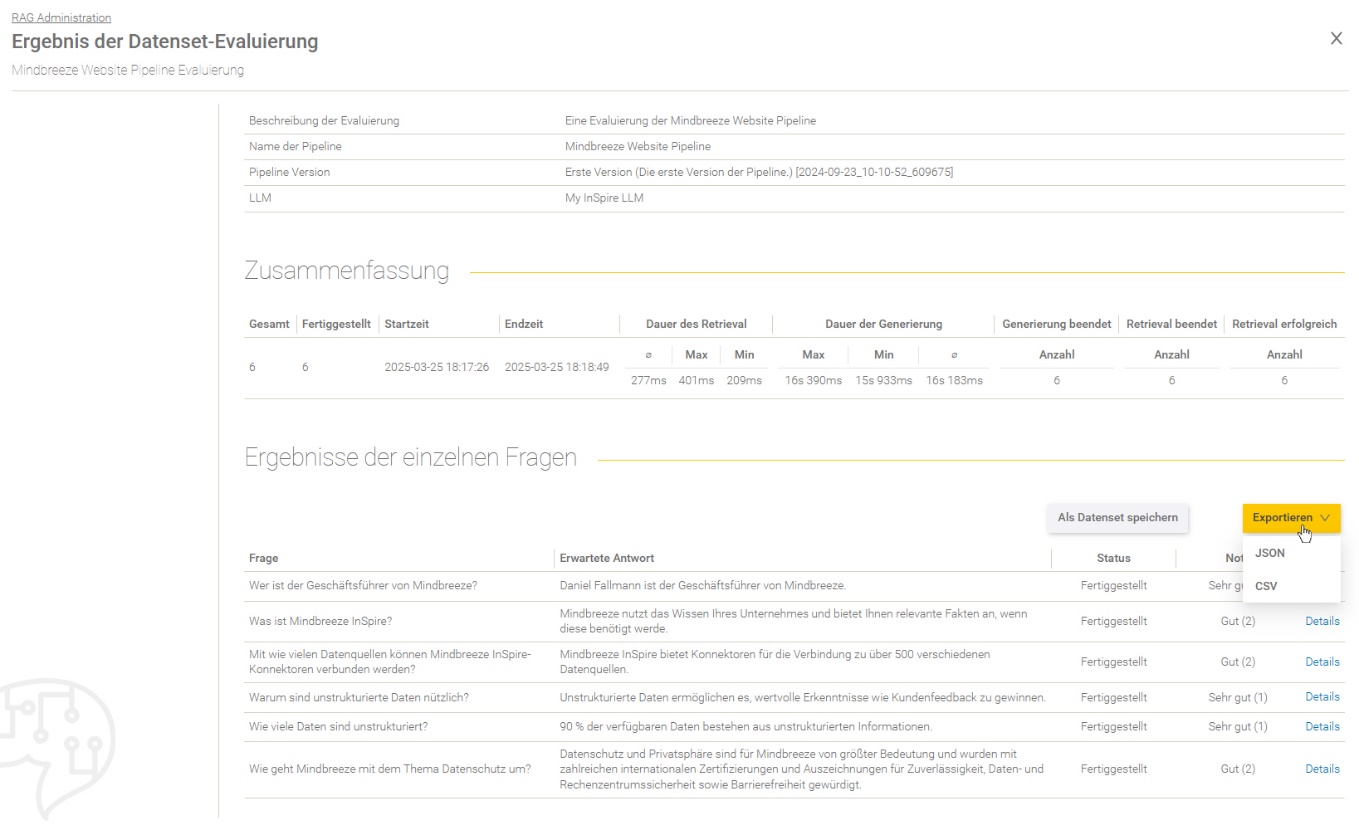The width and height of the screenshot is (1359, 830).
Task: Click the 15s 933ms generation min value
Action: pyautogui.click(x=883, y=381)
